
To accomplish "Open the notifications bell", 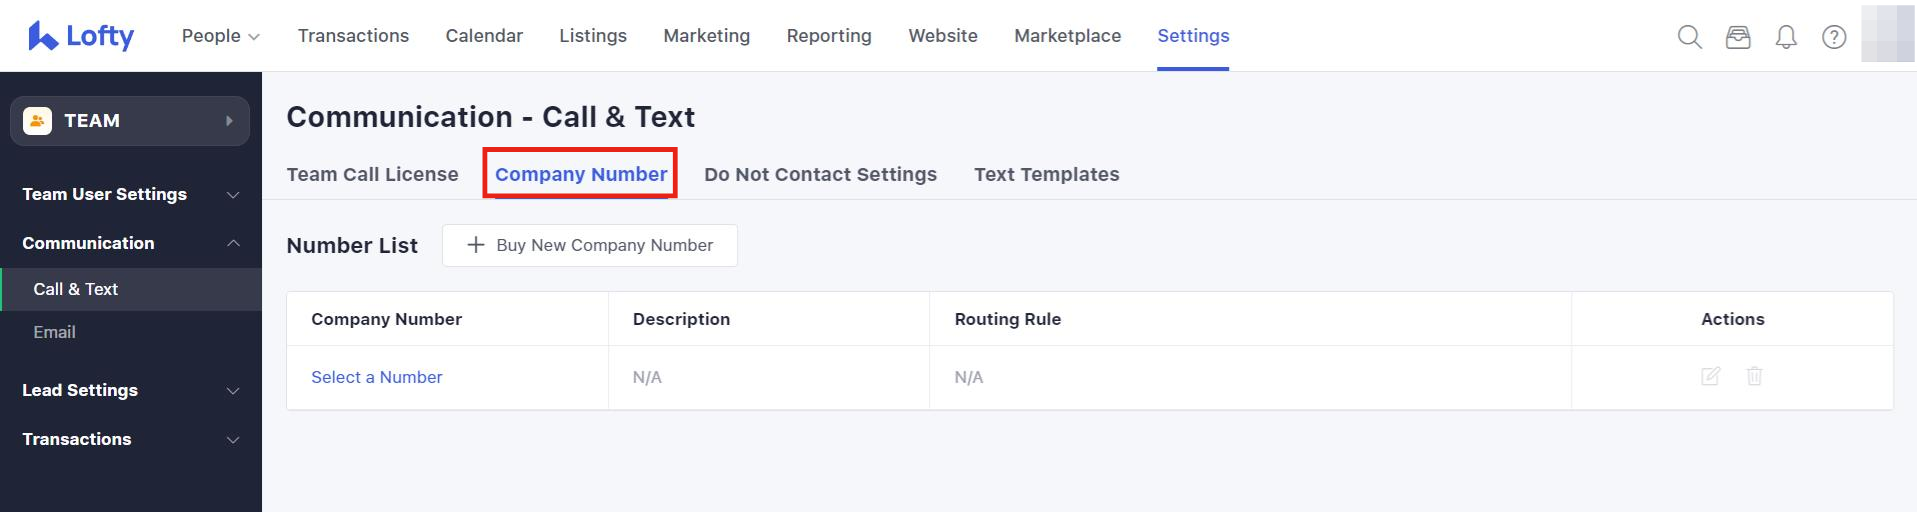I will pos(1786,37).
